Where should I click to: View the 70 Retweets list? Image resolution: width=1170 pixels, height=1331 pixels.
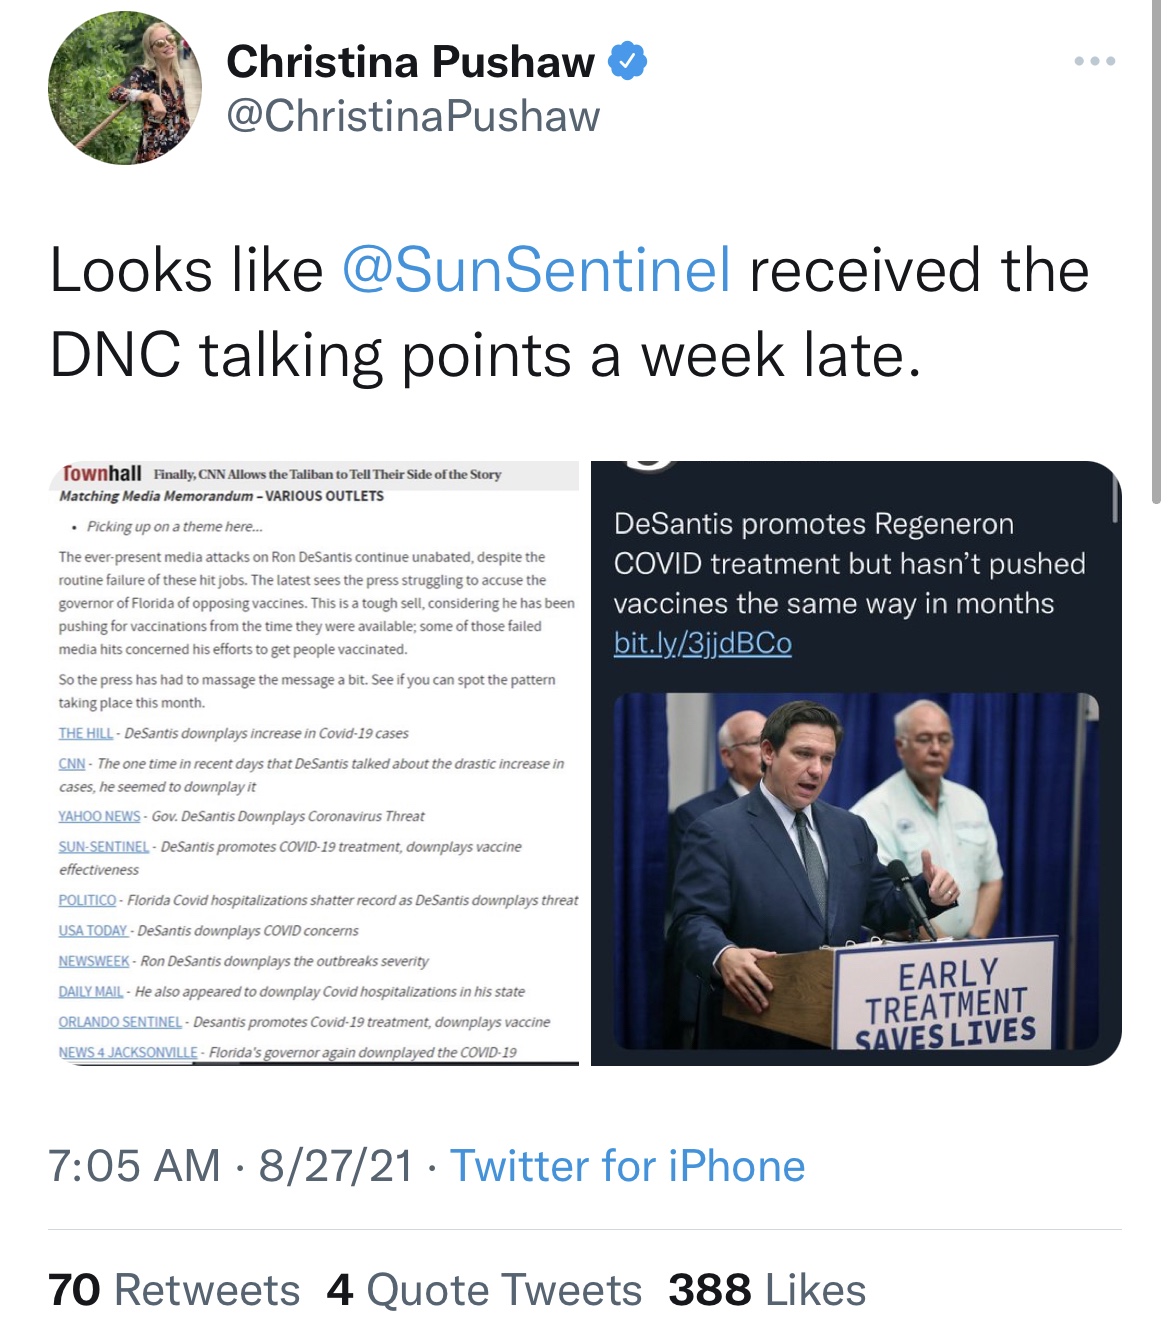[174, 1290]
